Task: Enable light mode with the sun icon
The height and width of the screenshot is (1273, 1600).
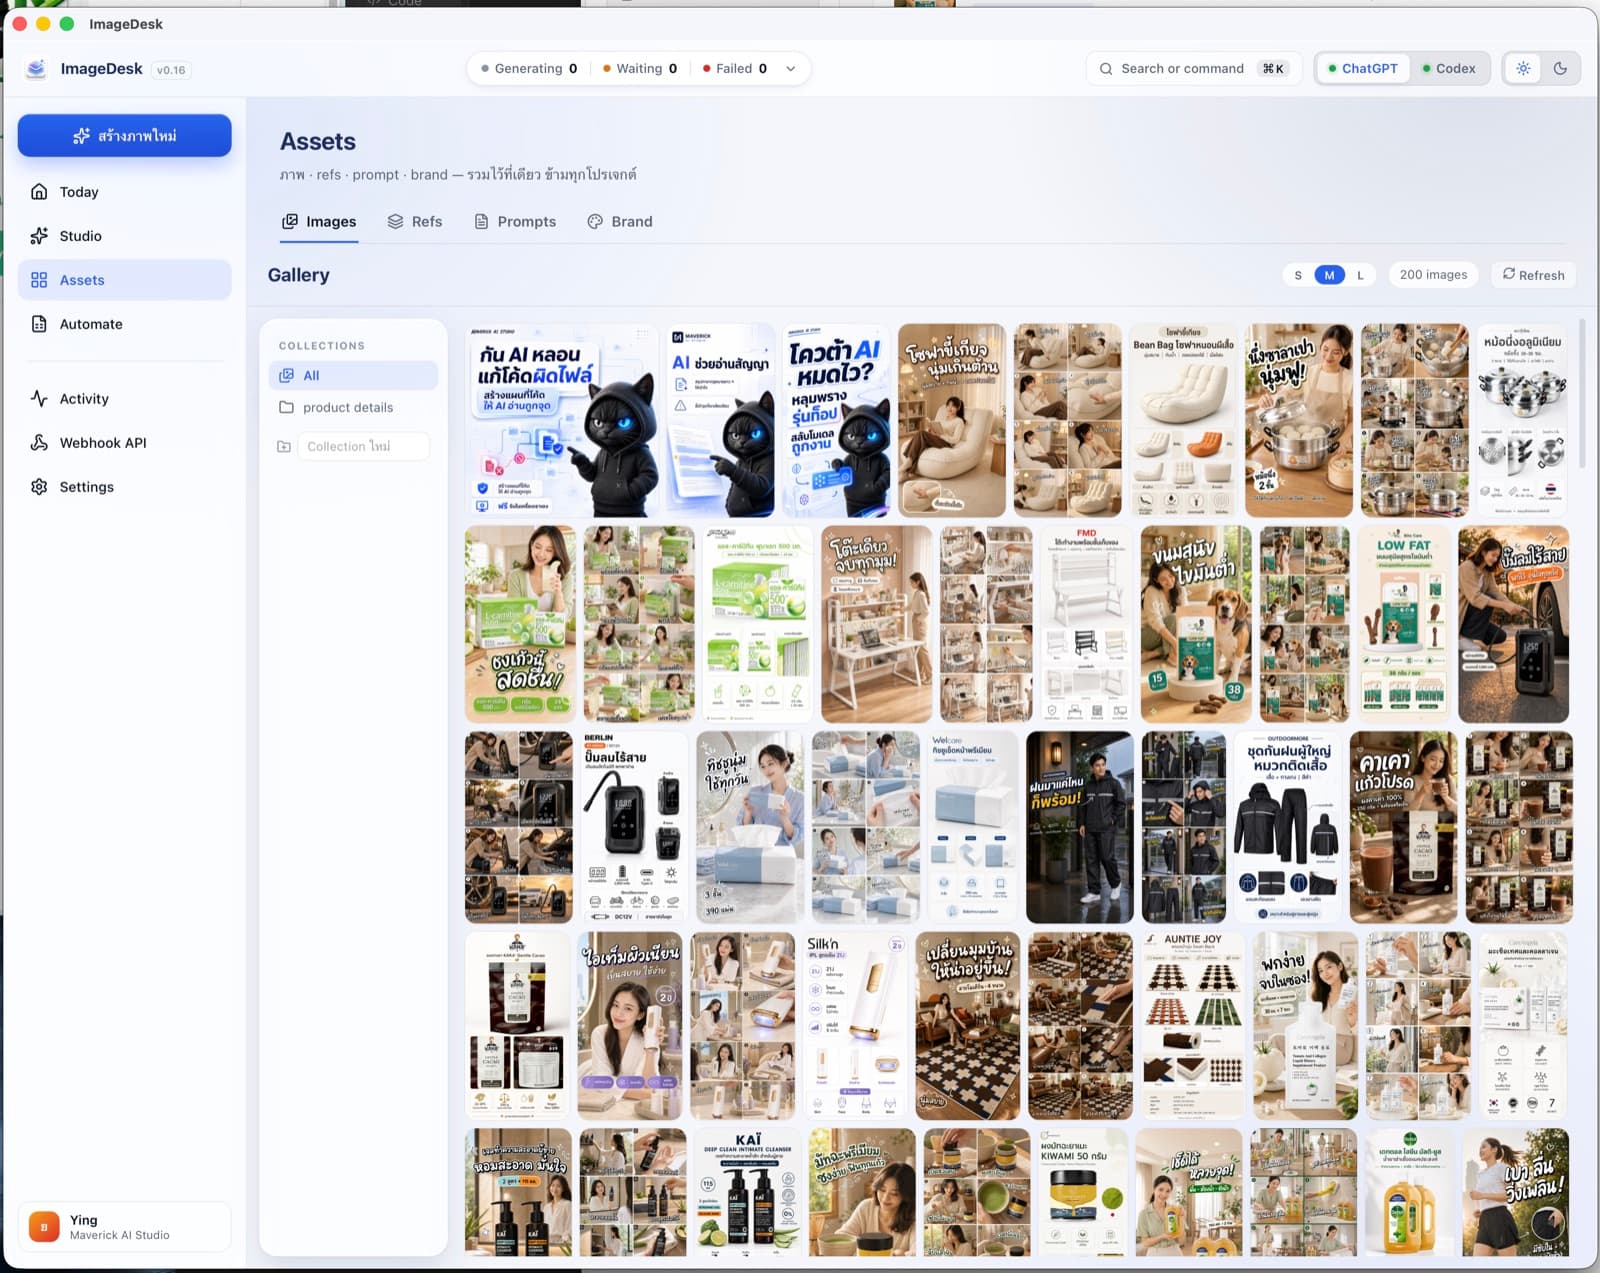Action: tap(1523, 69)
